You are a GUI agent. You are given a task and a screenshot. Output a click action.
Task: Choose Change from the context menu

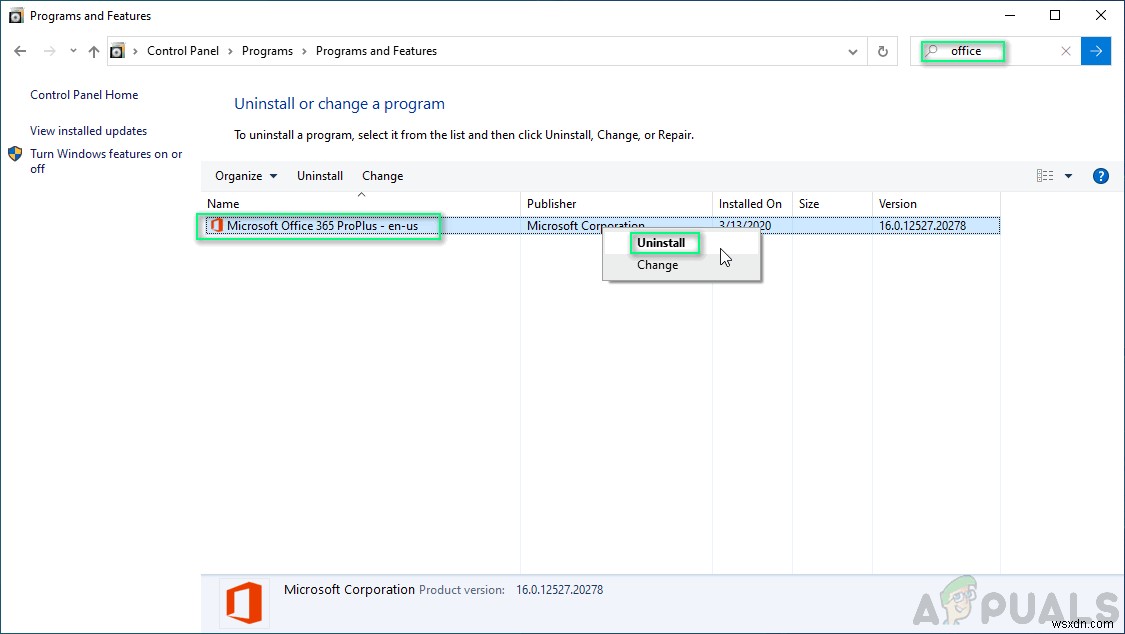tap(682, 265)
